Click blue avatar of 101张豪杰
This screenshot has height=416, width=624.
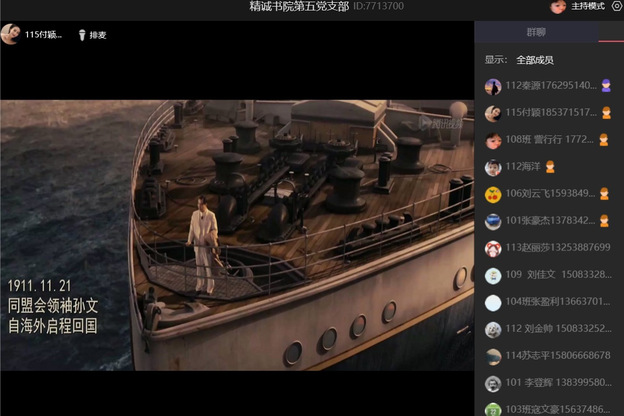tap(493, 222)
